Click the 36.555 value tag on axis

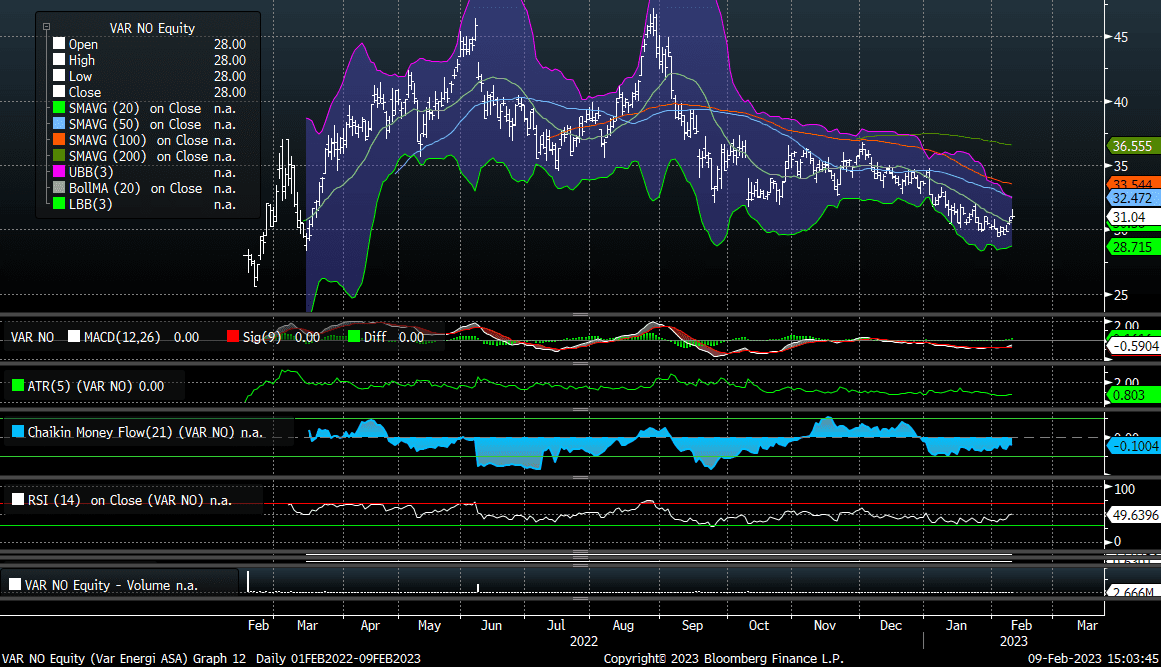(1132, 146)
